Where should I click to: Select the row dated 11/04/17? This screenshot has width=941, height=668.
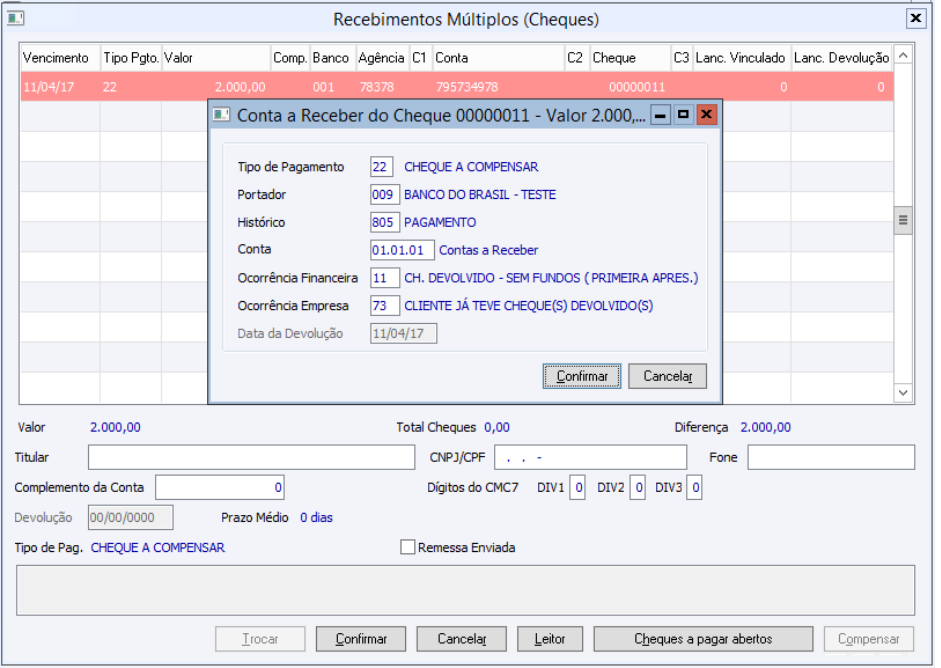pyautogui.click(x=457, y=87)
